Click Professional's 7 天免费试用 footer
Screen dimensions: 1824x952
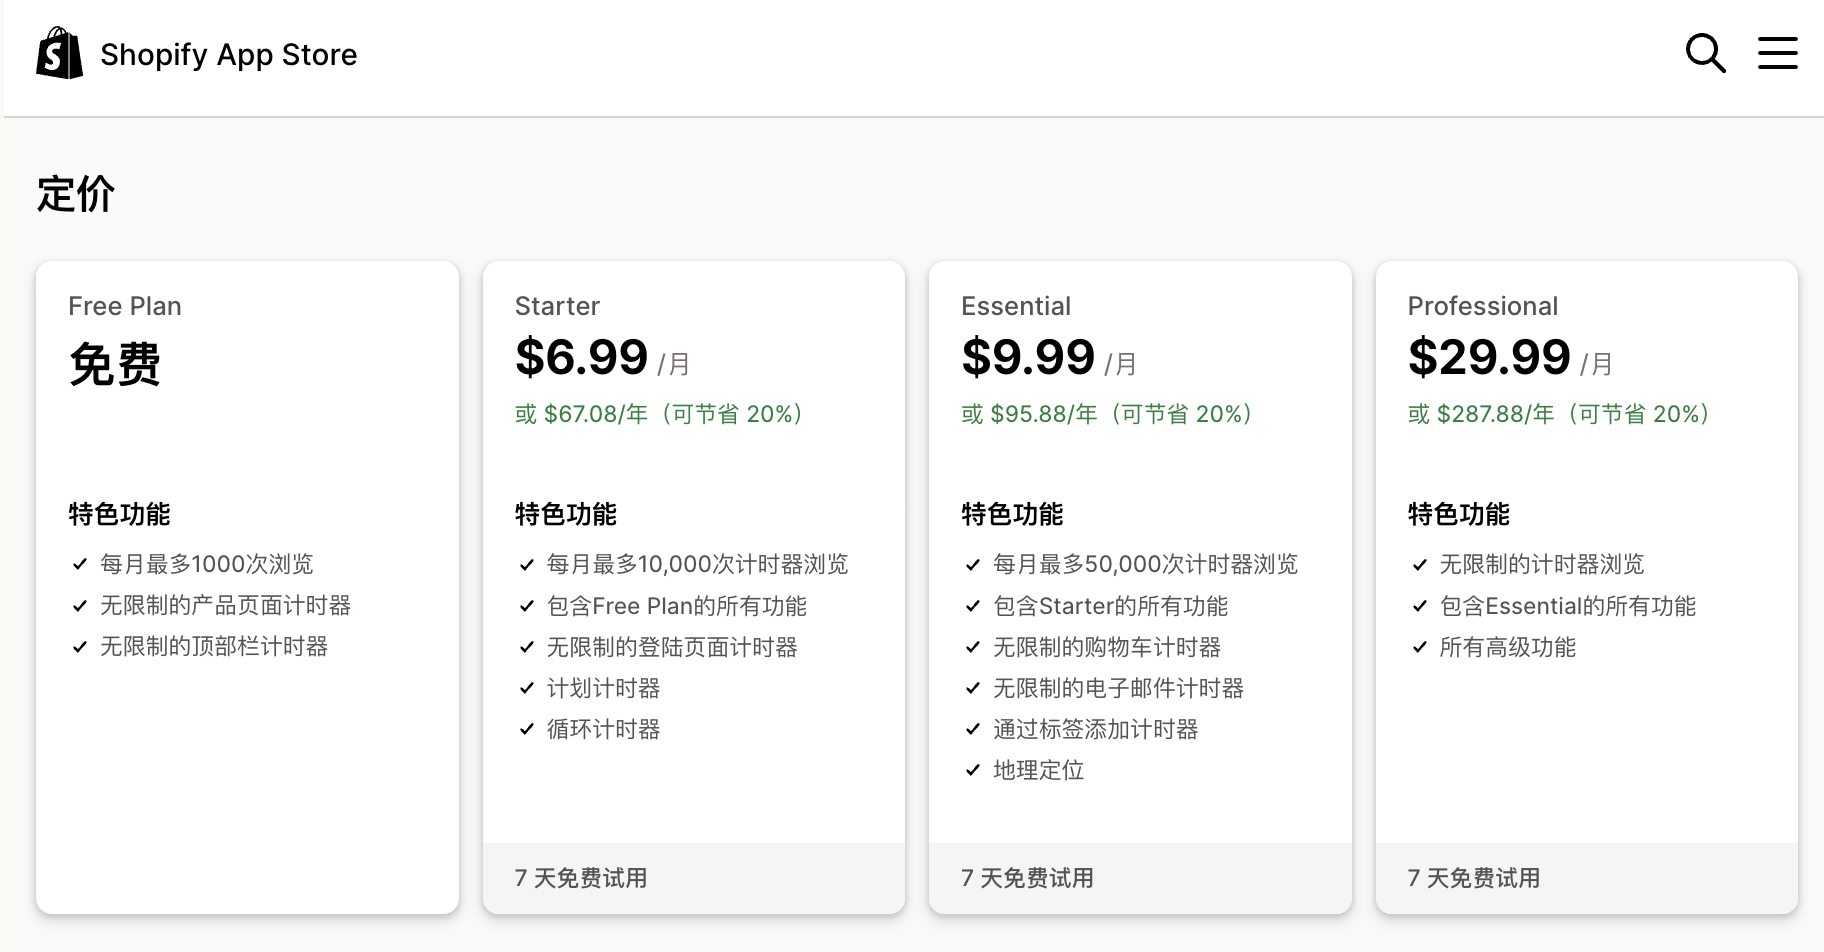coord(1474,878)
